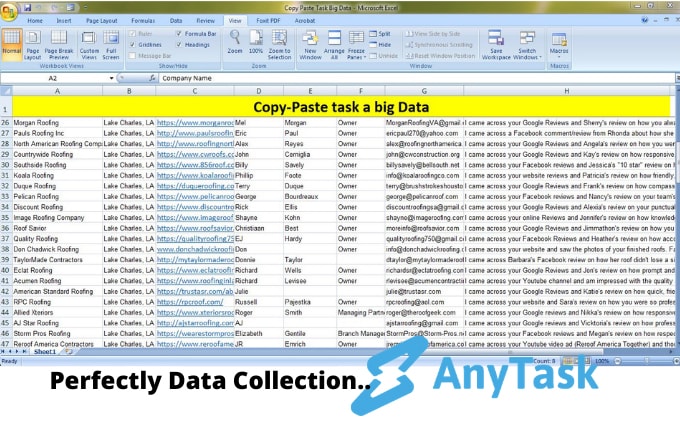
Task: Click the Select All corner button
Action: click(x=6, y=91)
